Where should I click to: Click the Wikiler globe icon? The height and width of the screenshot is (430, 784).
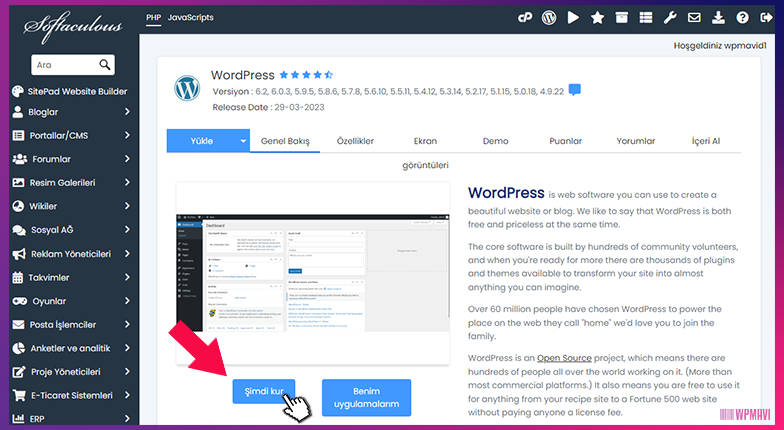click(x=18, y=206)
